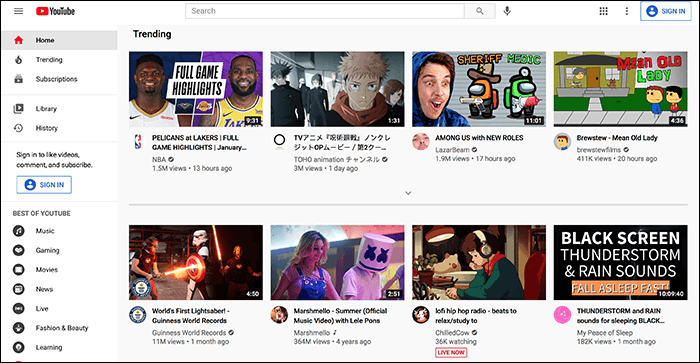Open the NBA channel name link
Image resolution: width=700 pixels, height=363 pixels.
tap(159, 159)
